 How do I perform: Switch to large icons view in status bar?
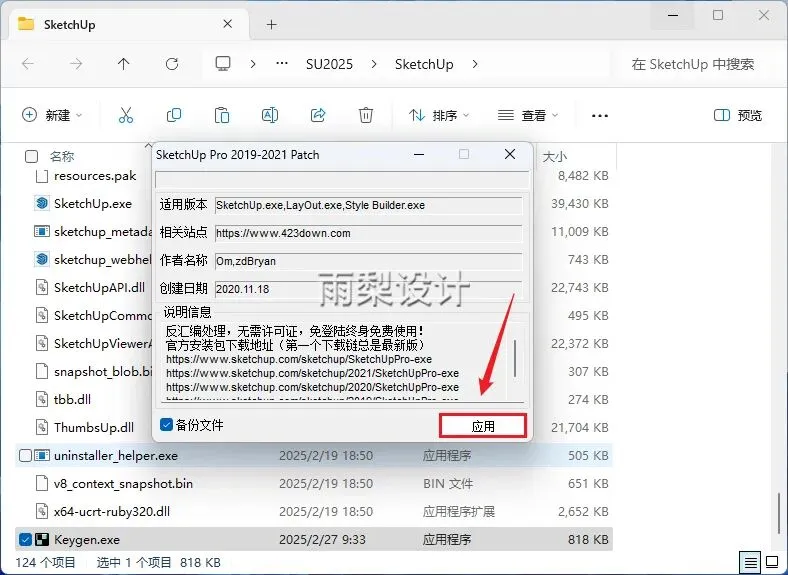pos(772,561)
